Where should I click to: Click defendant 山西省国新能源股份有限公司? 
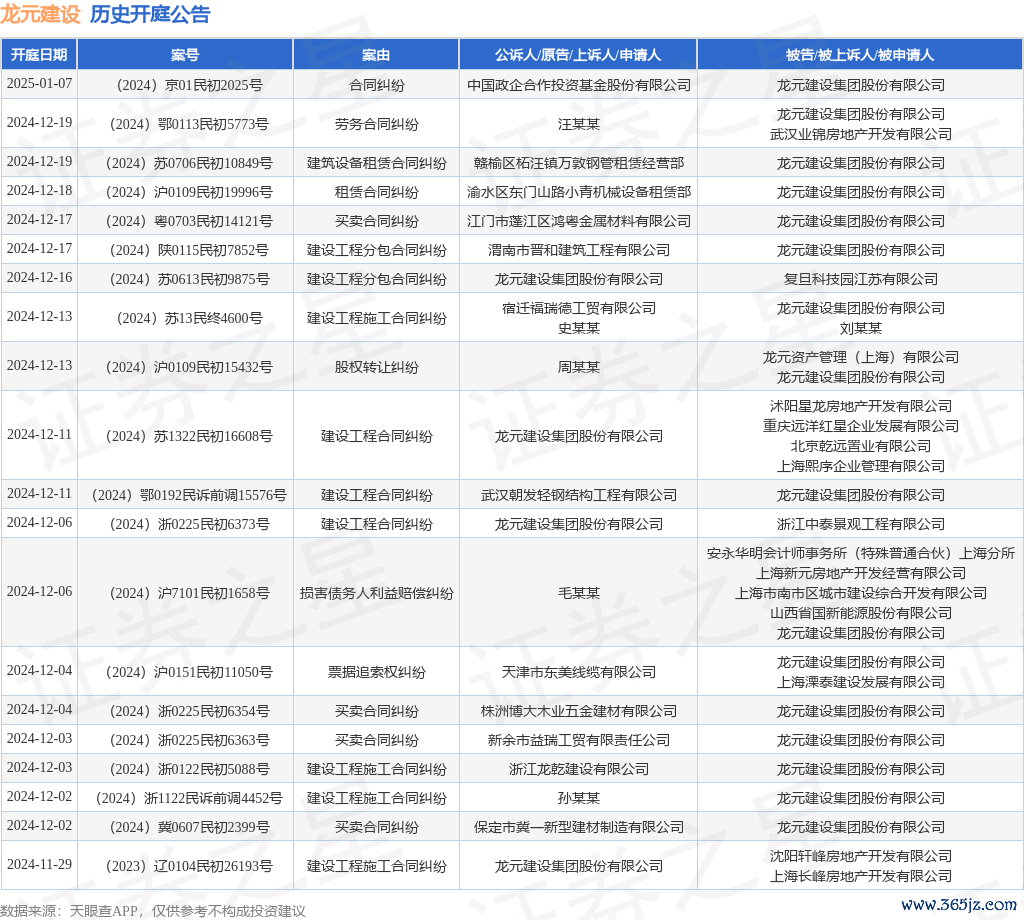(x=861, y=614)
